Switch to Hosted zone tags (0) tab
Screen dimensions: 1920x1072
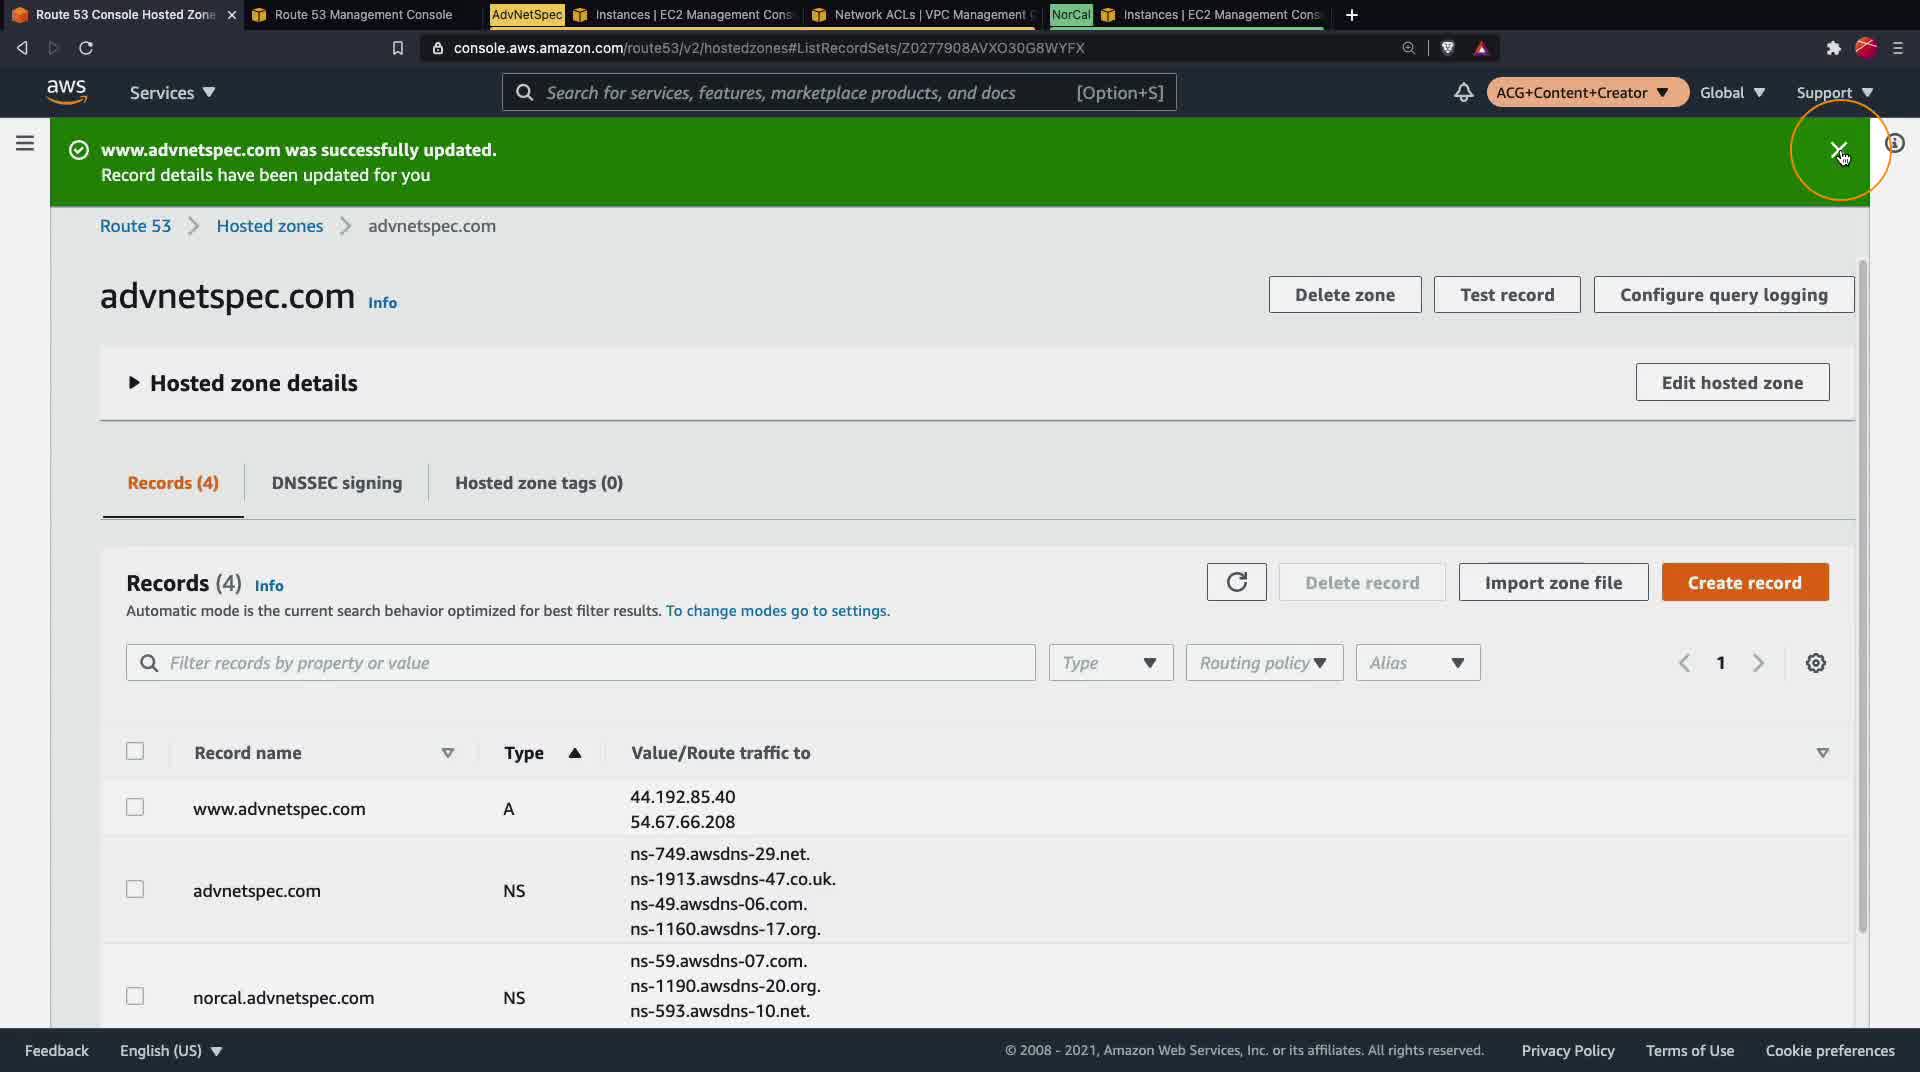(539, 483)
